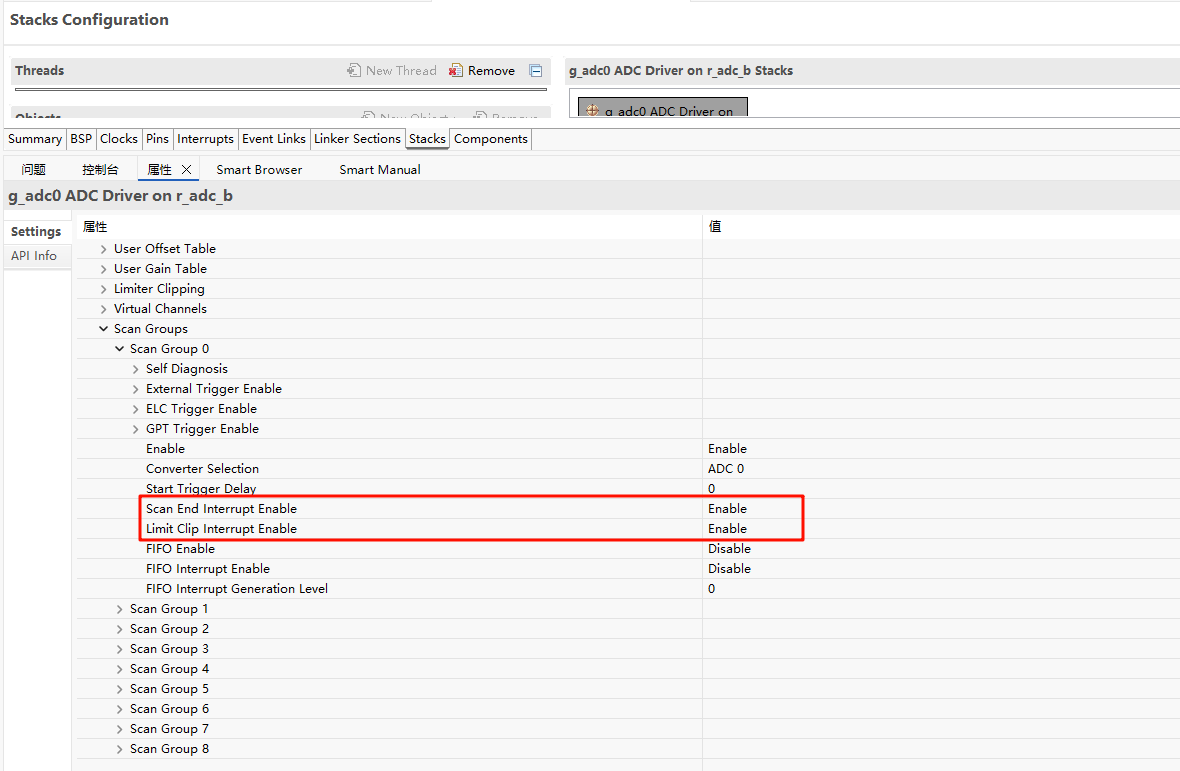Collapse the Scan Groups tree node
This screenshot has height=771, width=1180.
(x=104, y=329)
